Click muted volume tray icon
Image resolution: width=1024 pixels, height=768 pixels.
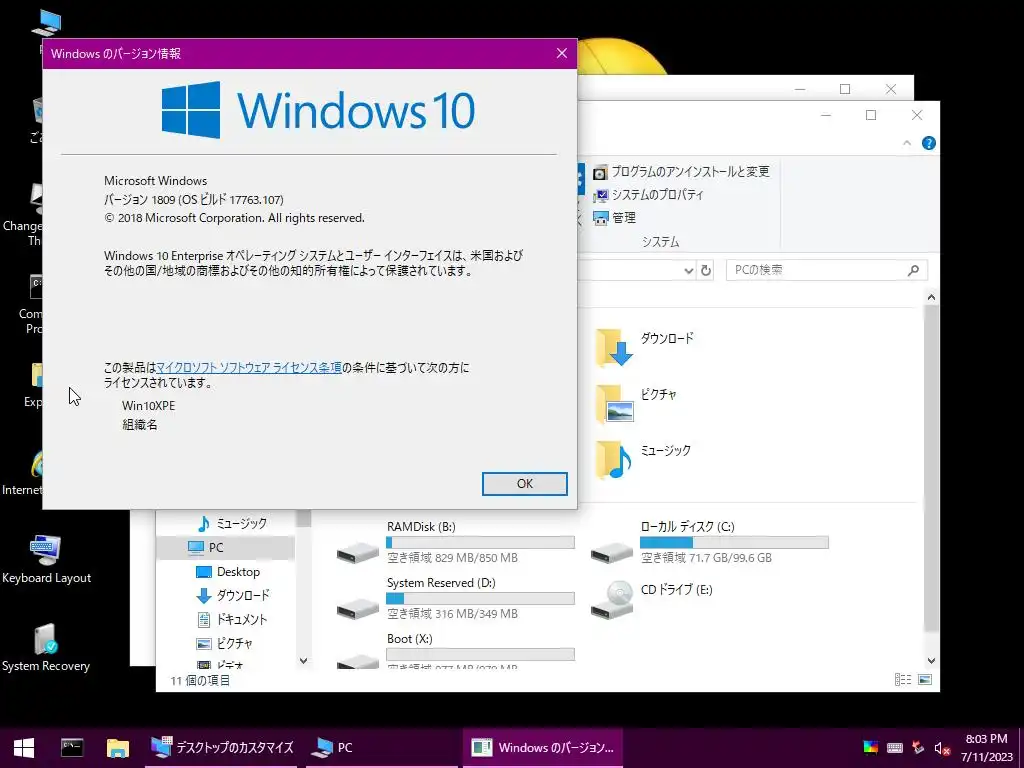[942, 748]
